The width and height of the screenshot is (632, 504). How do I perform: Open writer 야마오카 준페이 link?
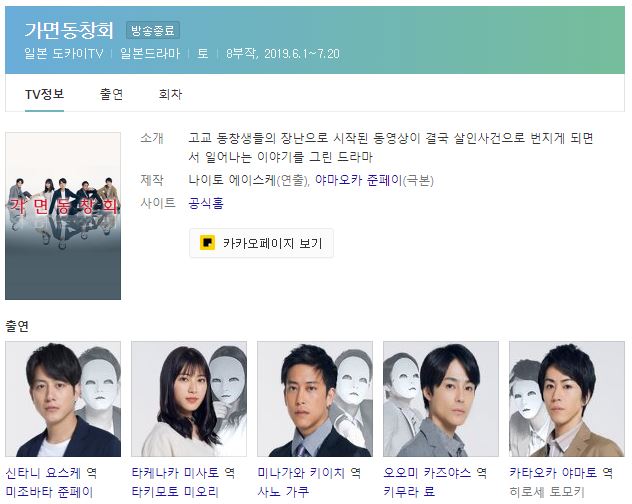[x=359, y=180]
